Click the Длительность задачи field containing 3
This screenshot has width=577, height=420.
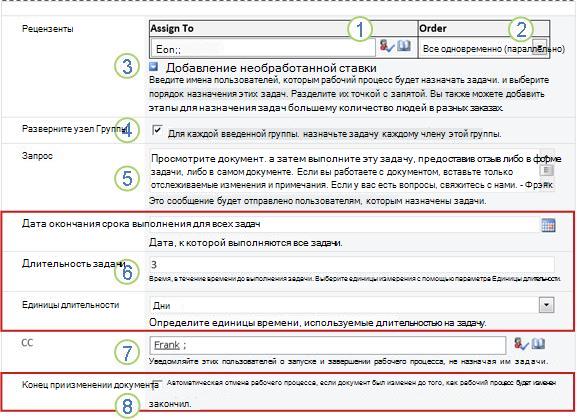point(352,264)
